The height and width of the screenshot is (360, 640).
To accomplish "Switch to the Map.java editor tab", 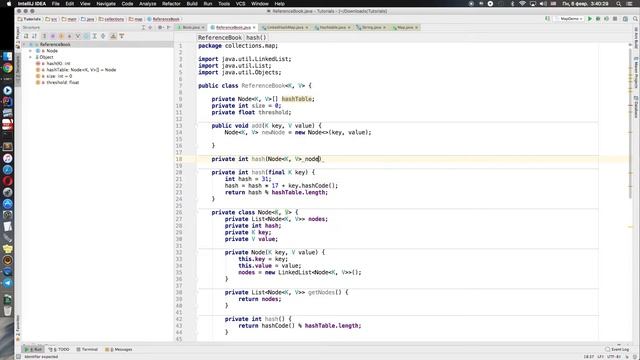I will [x=405, y=27].
